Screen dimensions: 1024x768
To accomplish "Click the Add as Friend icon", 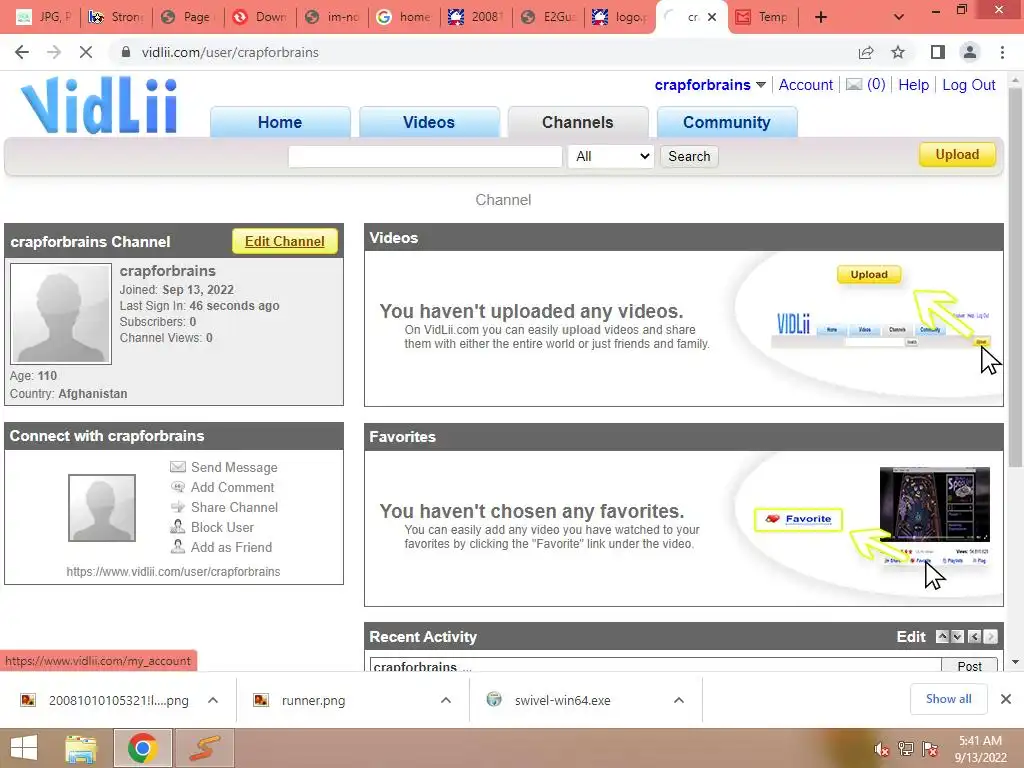I will (x=178, y=547).
